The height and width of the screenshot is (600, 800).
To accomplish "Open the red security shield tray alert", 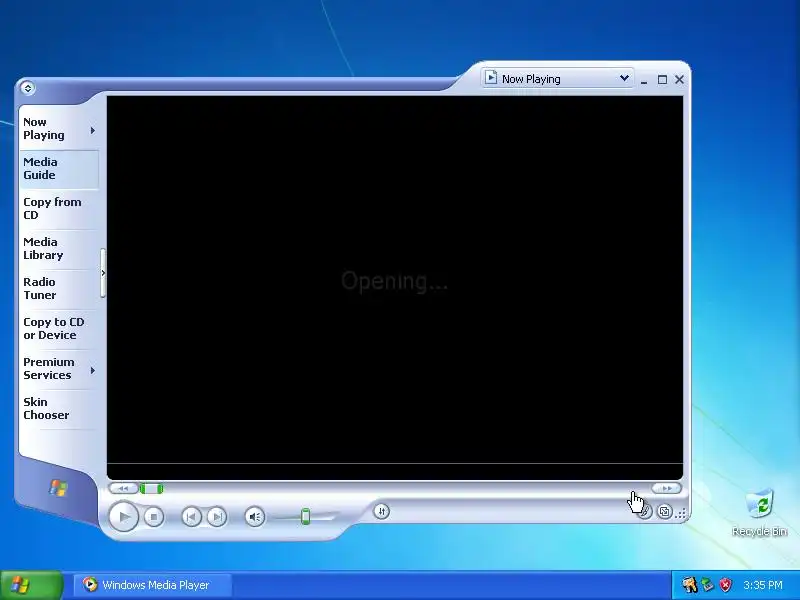I will point(726,585).
